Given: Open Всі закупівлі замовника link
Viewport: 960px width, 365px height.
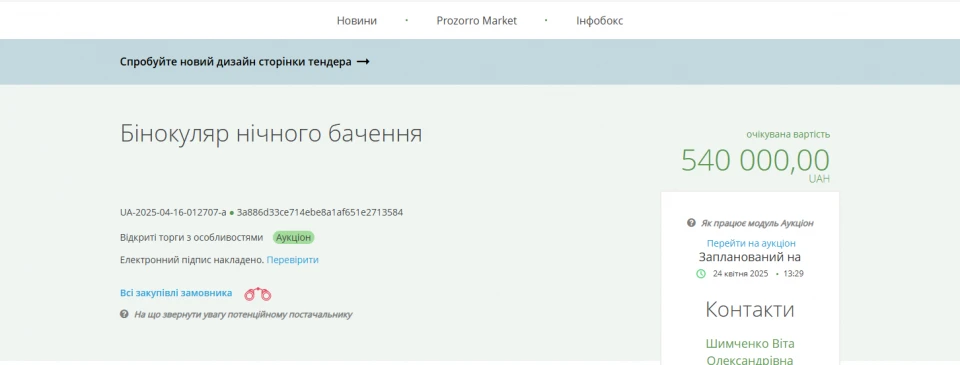Looking at the screenshot, I should click(176, 293).
